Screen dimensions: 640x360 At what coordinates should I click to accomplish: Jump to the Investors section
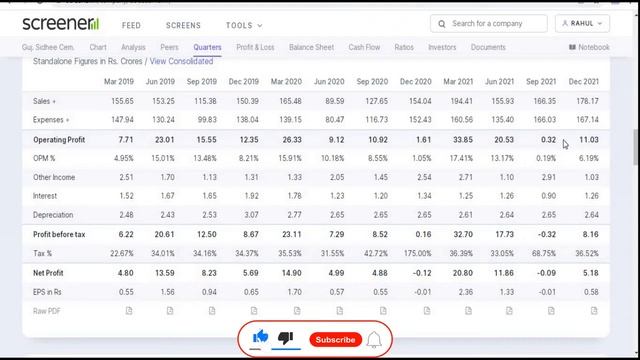click(442, 47)
